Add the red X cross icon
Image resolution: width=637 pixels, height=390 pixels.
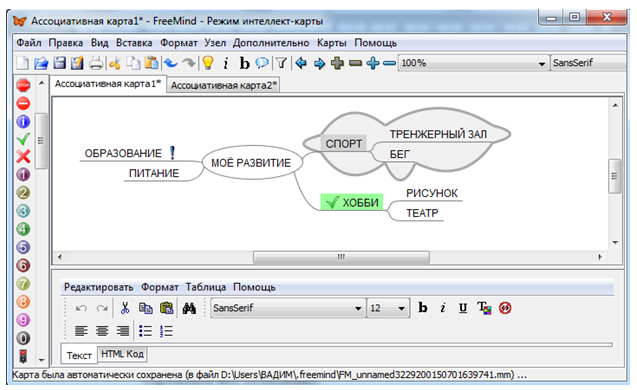tap(23, 156)
